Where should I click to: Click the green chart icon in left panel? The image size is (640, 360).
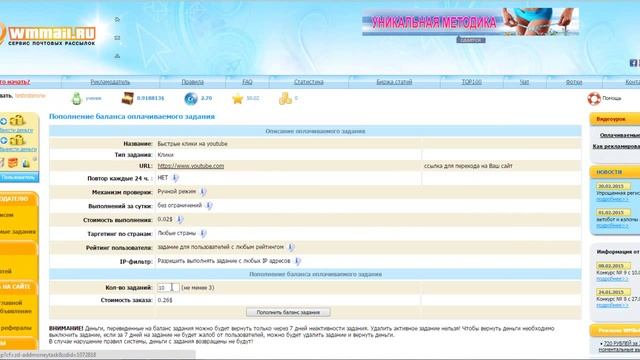(26, 163)
